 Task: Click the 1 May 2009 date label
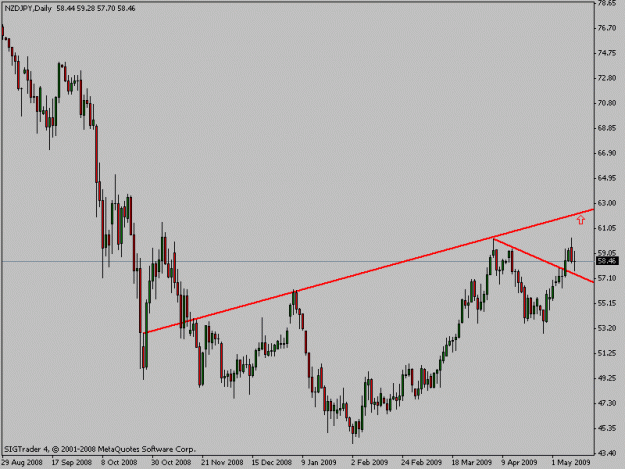tap(571, 463)
